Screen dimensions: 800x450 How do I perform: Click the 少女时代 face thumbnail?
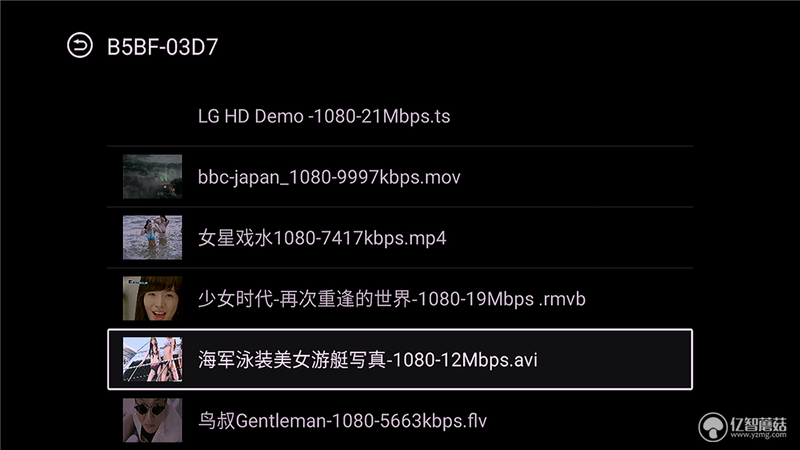click(152, 298)
